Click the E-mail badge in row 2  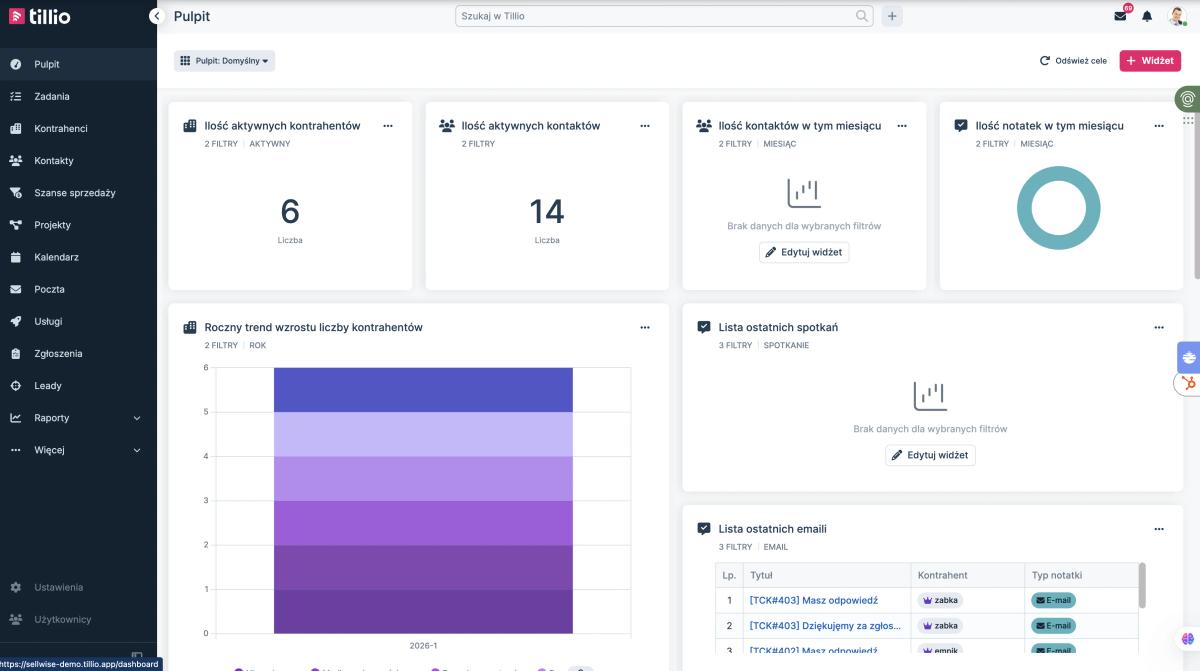click(x=1054, y=626)
